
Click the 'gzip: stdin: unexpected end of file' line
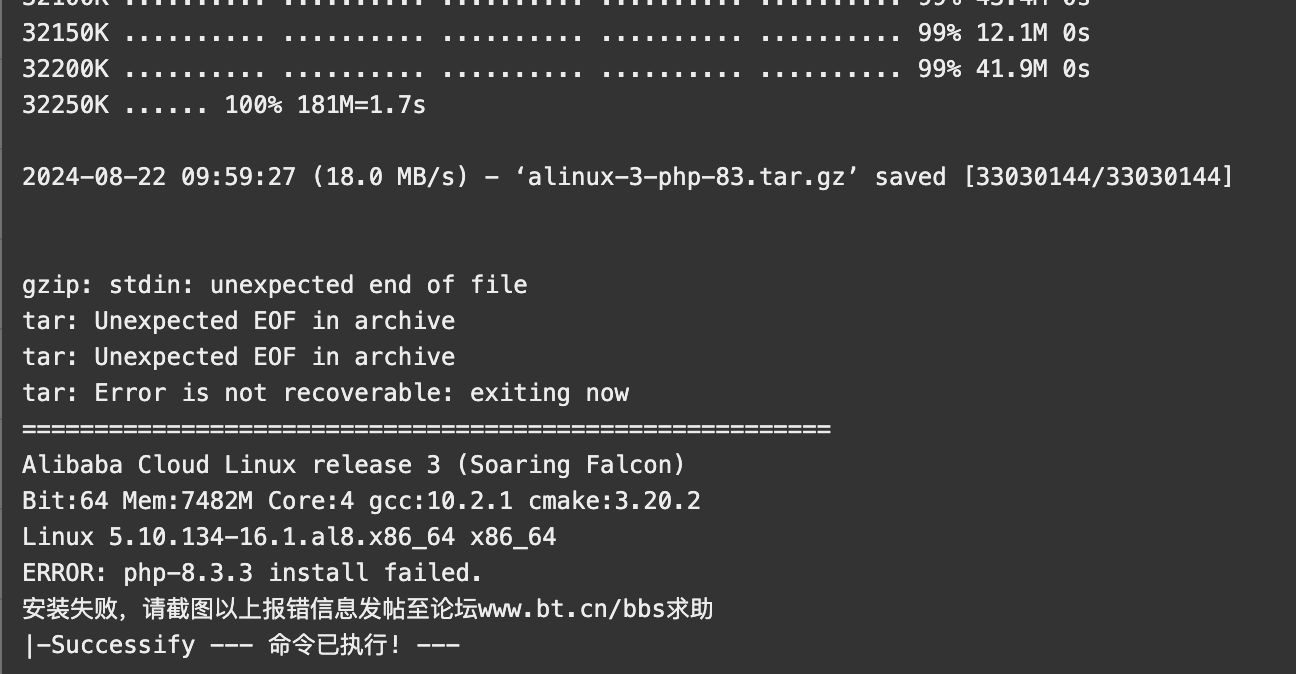click(274, 285)
